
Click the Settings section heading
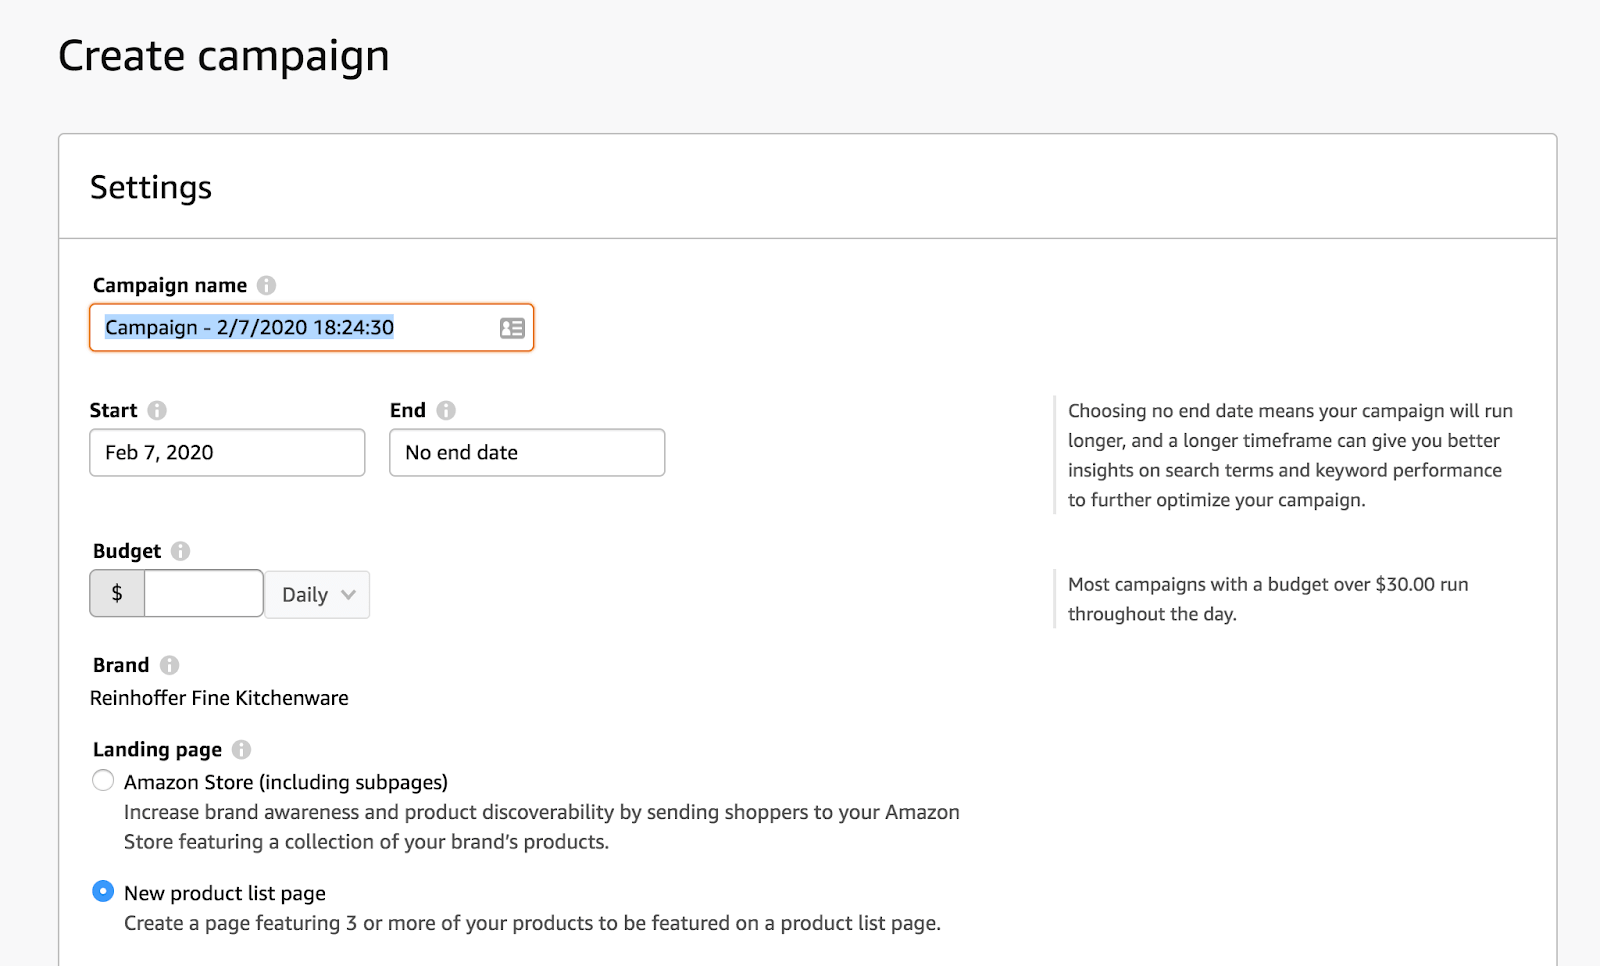pos(151,188)
